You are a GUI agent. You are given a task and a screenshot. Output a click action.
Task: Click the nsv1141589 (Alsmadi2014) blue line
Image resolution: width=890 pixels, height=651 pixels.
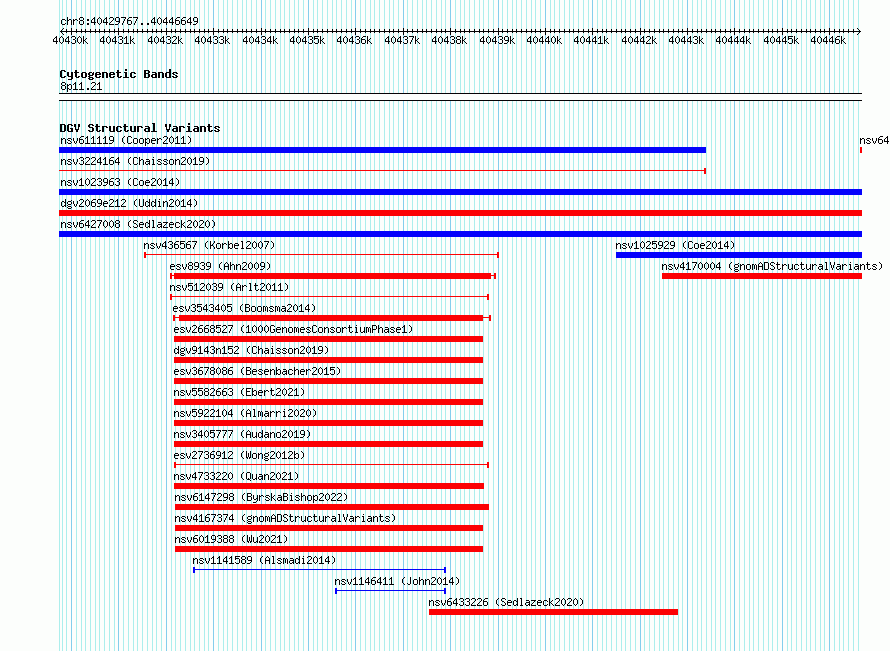click(x=320, y=570)
